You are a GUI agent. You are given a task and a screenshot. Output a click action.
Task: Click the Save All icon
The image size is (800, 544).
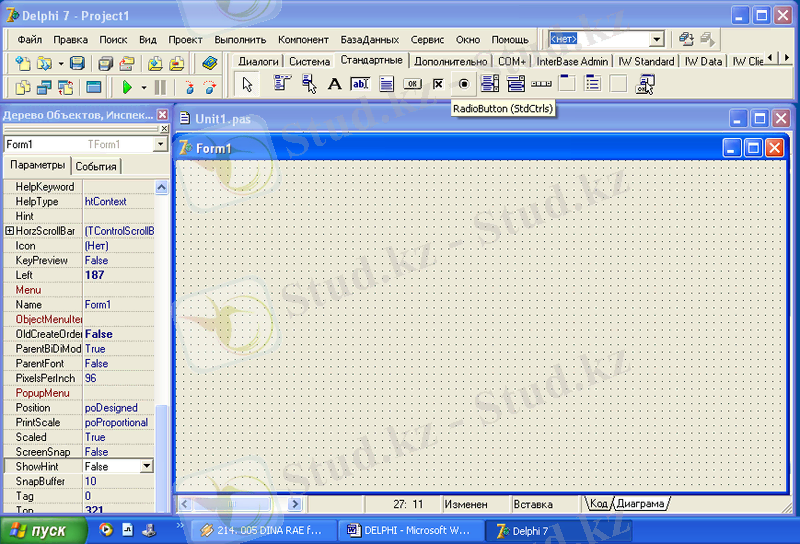point(105,63)
